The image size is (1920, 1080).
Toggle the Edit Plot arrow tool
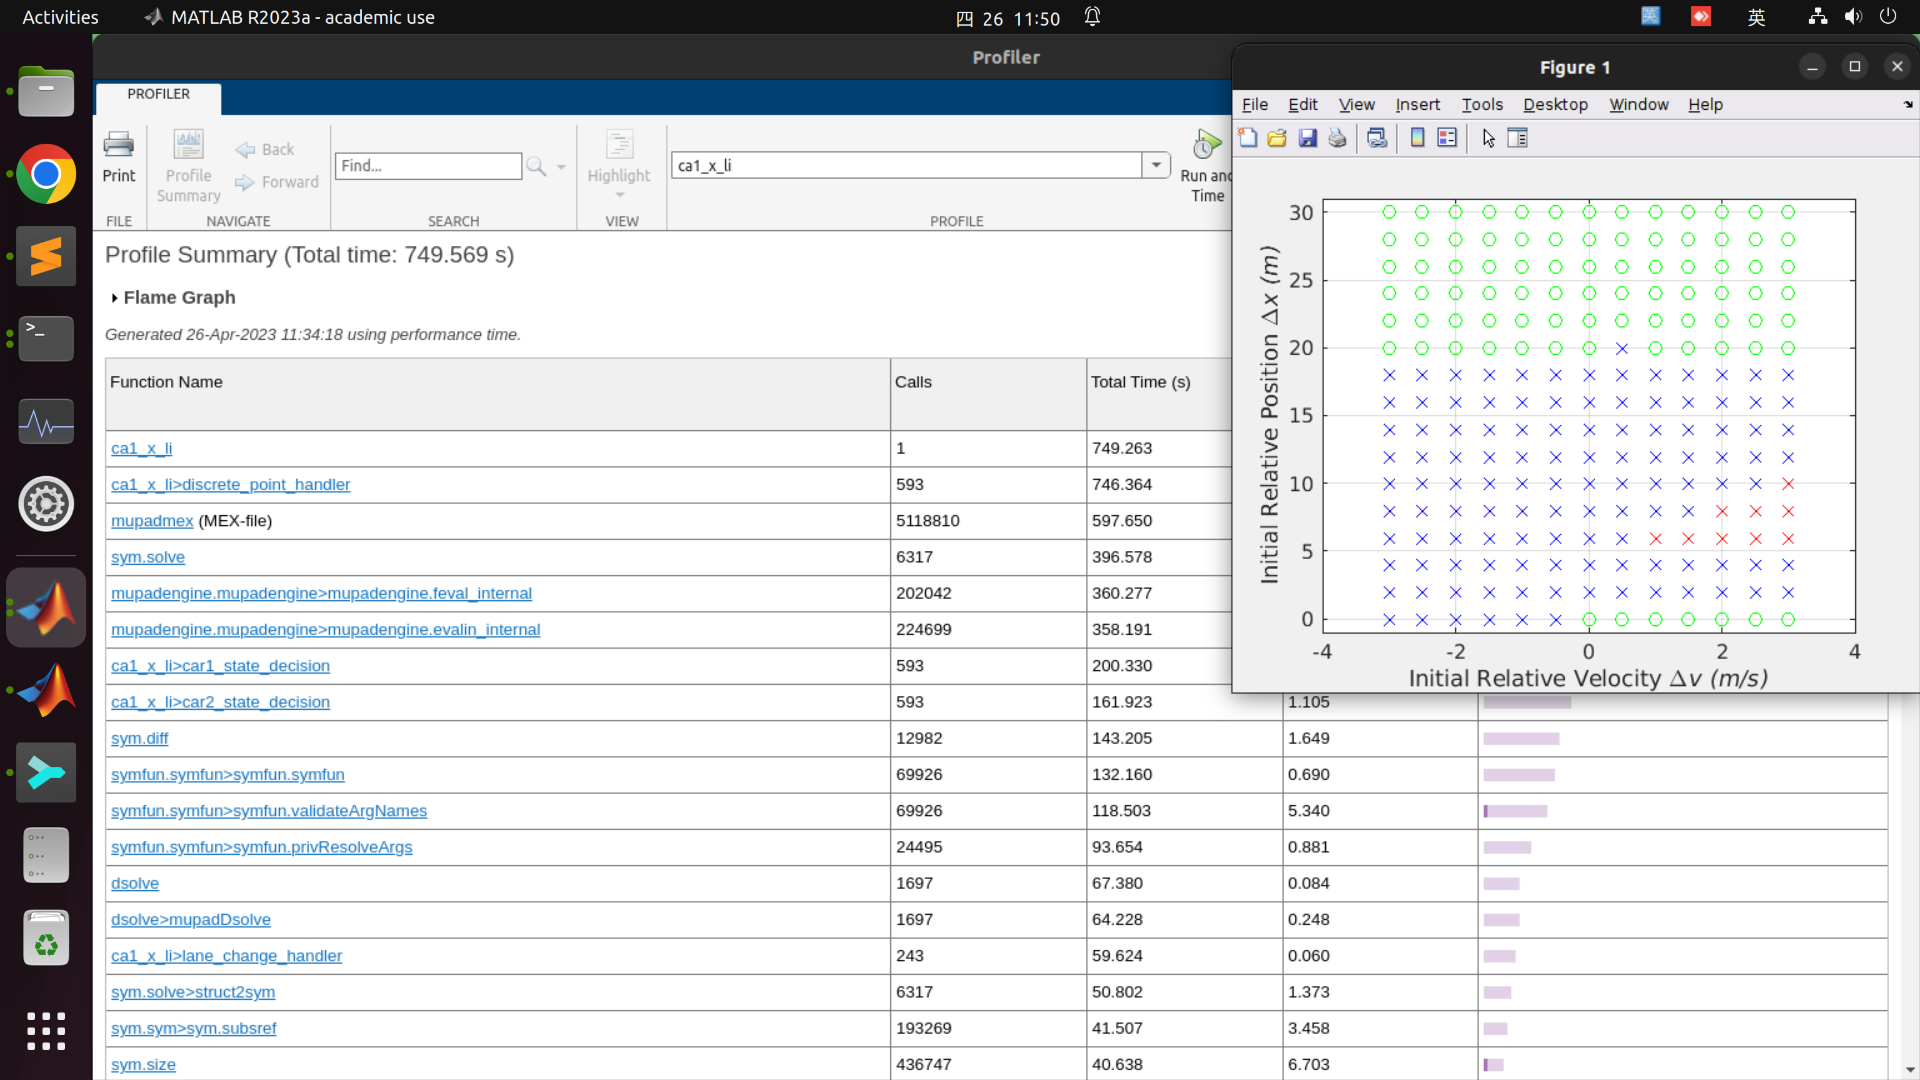1488,138
